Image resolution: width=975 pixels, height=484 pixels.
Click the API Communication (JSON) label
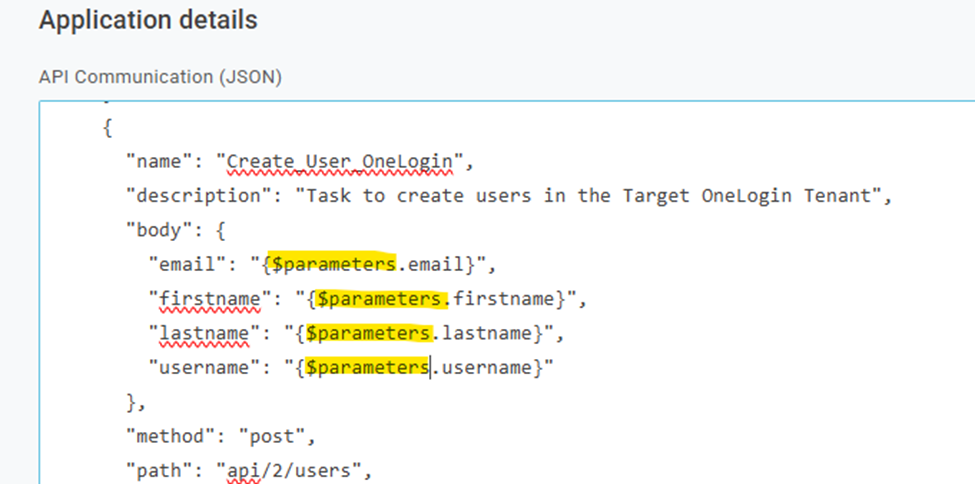pyautogui.click(x=159, y=77)
